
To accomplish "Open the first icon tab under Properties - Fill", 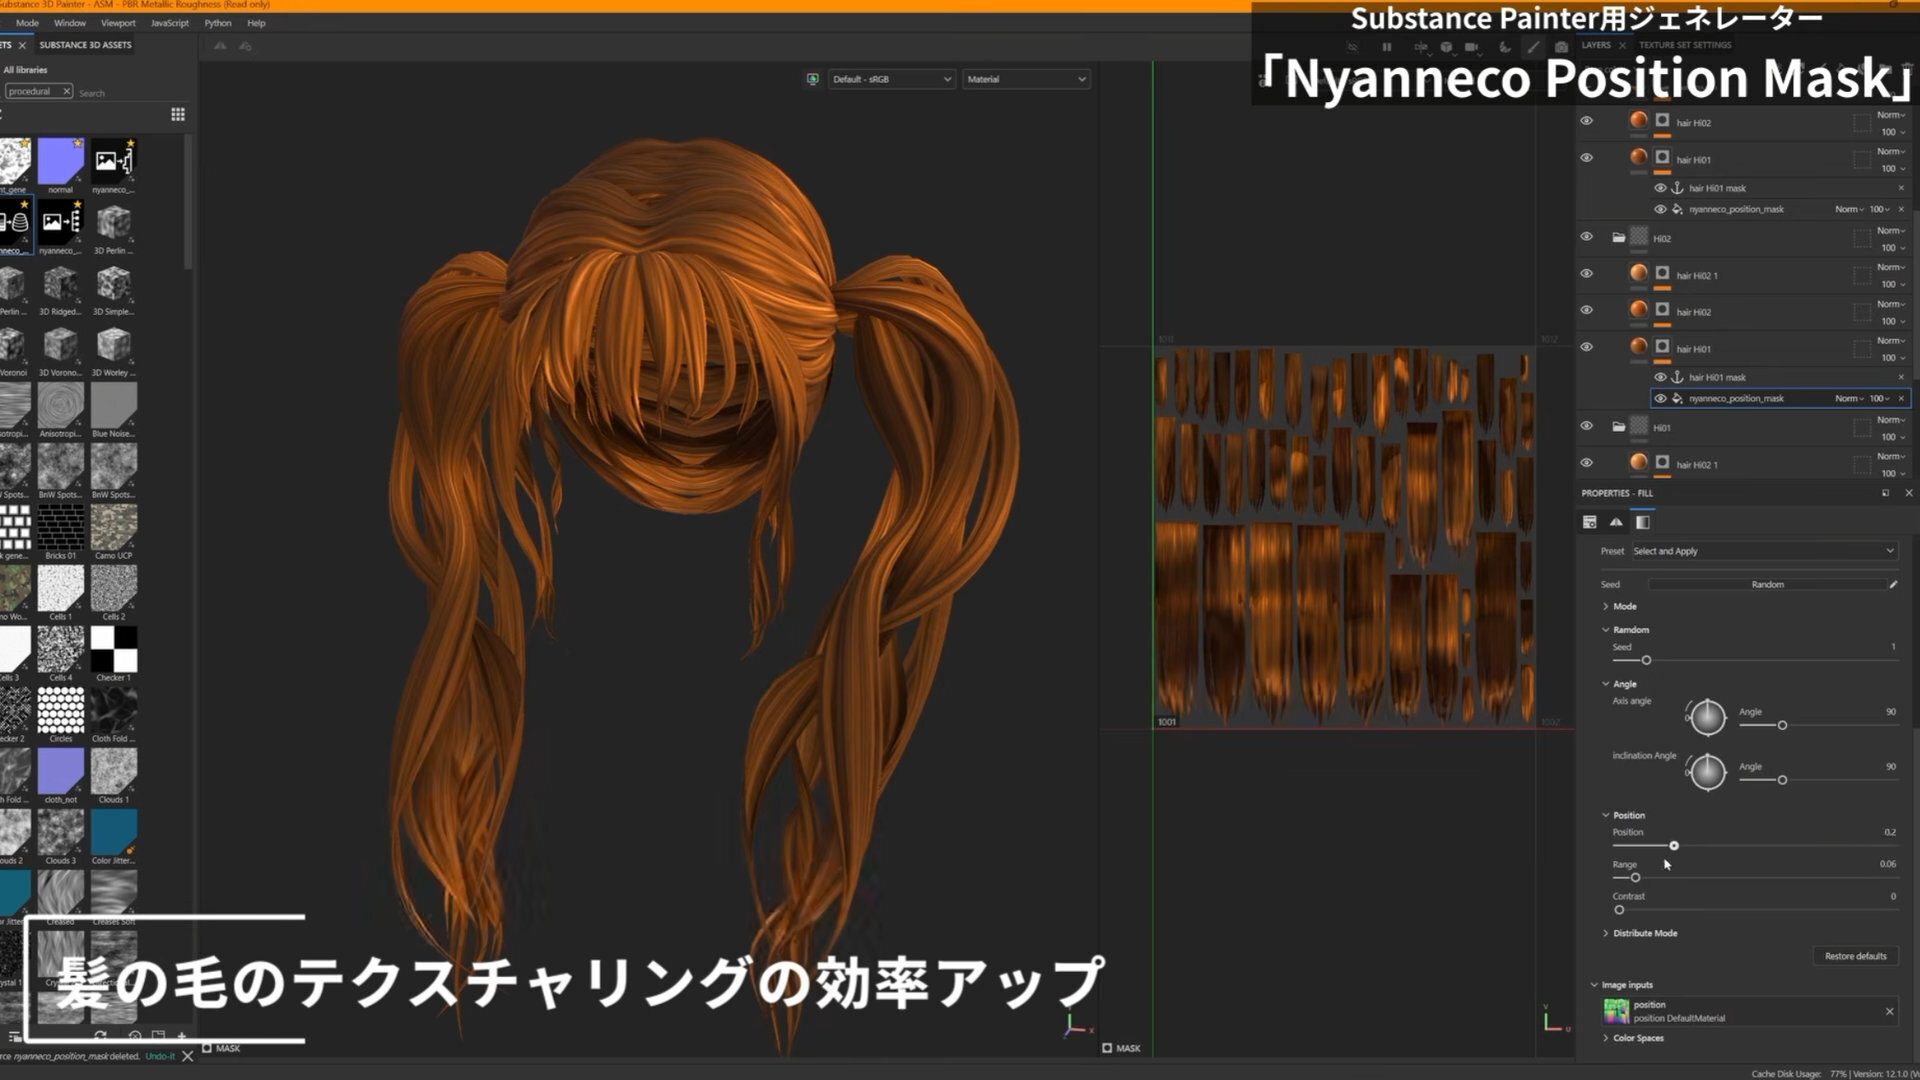I will pos(1590,522).
